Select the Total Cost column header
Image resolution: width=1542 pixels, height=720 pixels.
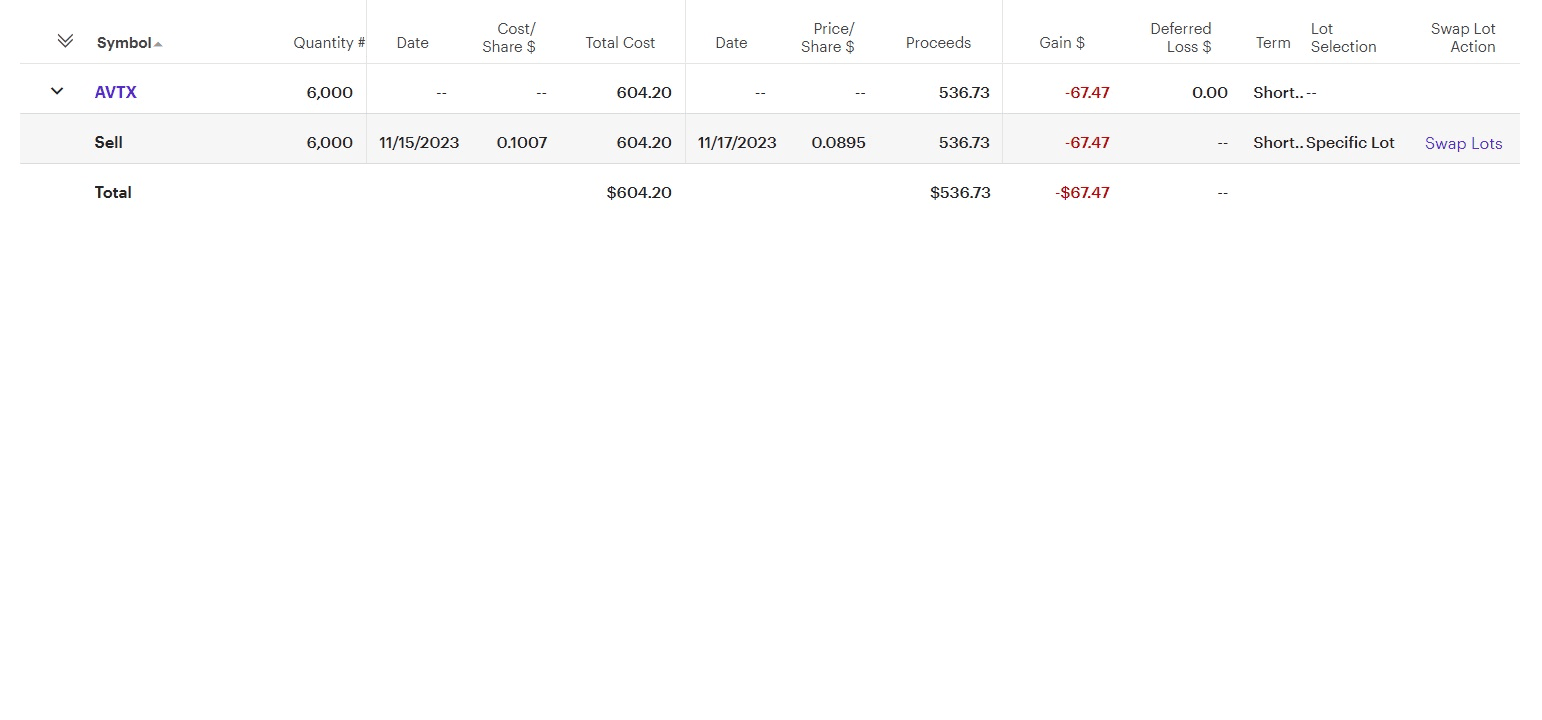pyautogui.click(x=620, y=43)
